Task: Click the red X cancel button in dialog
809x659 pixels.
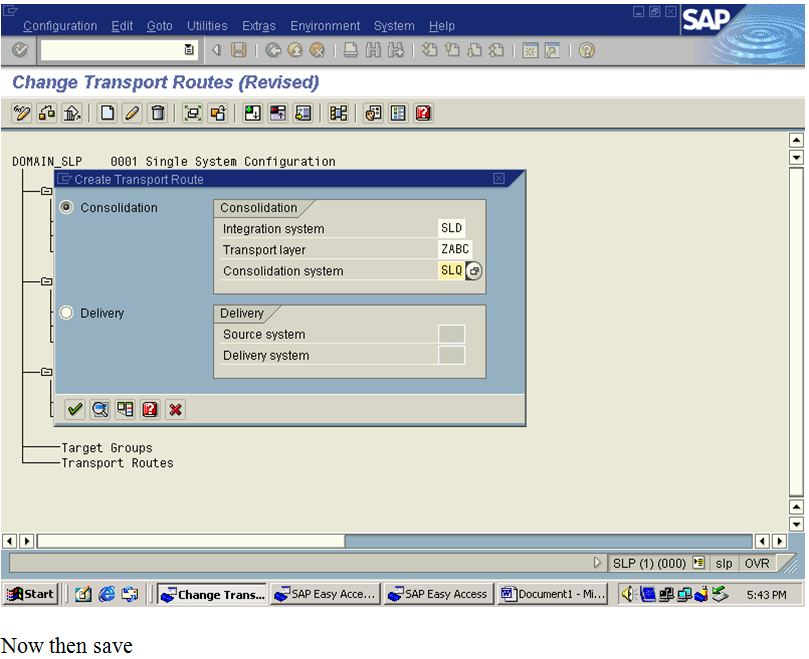Action: pyautogui.click(x=175, y=409)
